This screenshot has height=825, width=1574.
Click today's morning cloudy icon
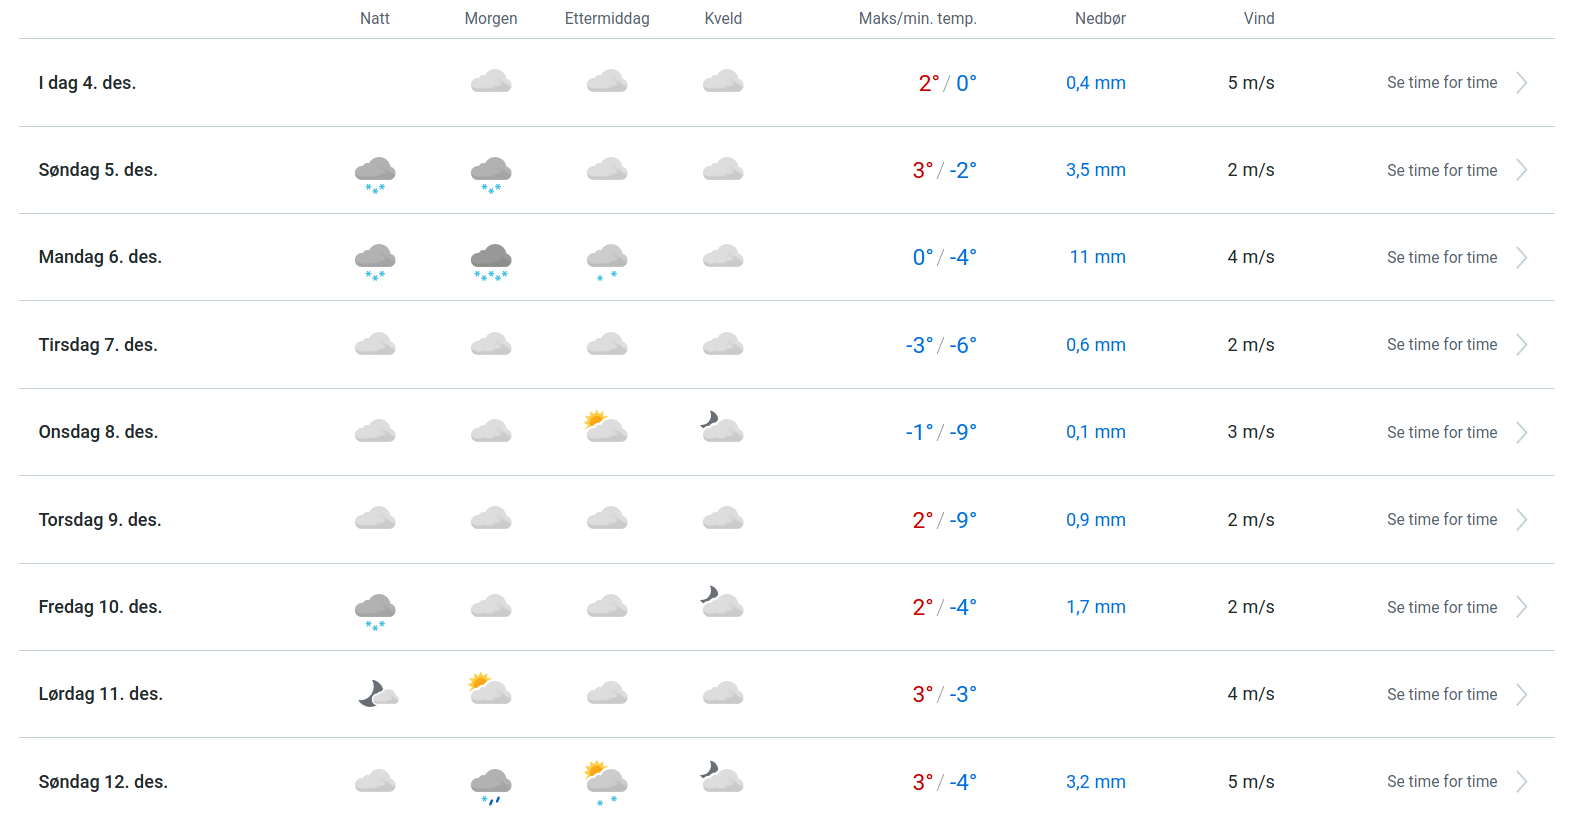[491, 82]
